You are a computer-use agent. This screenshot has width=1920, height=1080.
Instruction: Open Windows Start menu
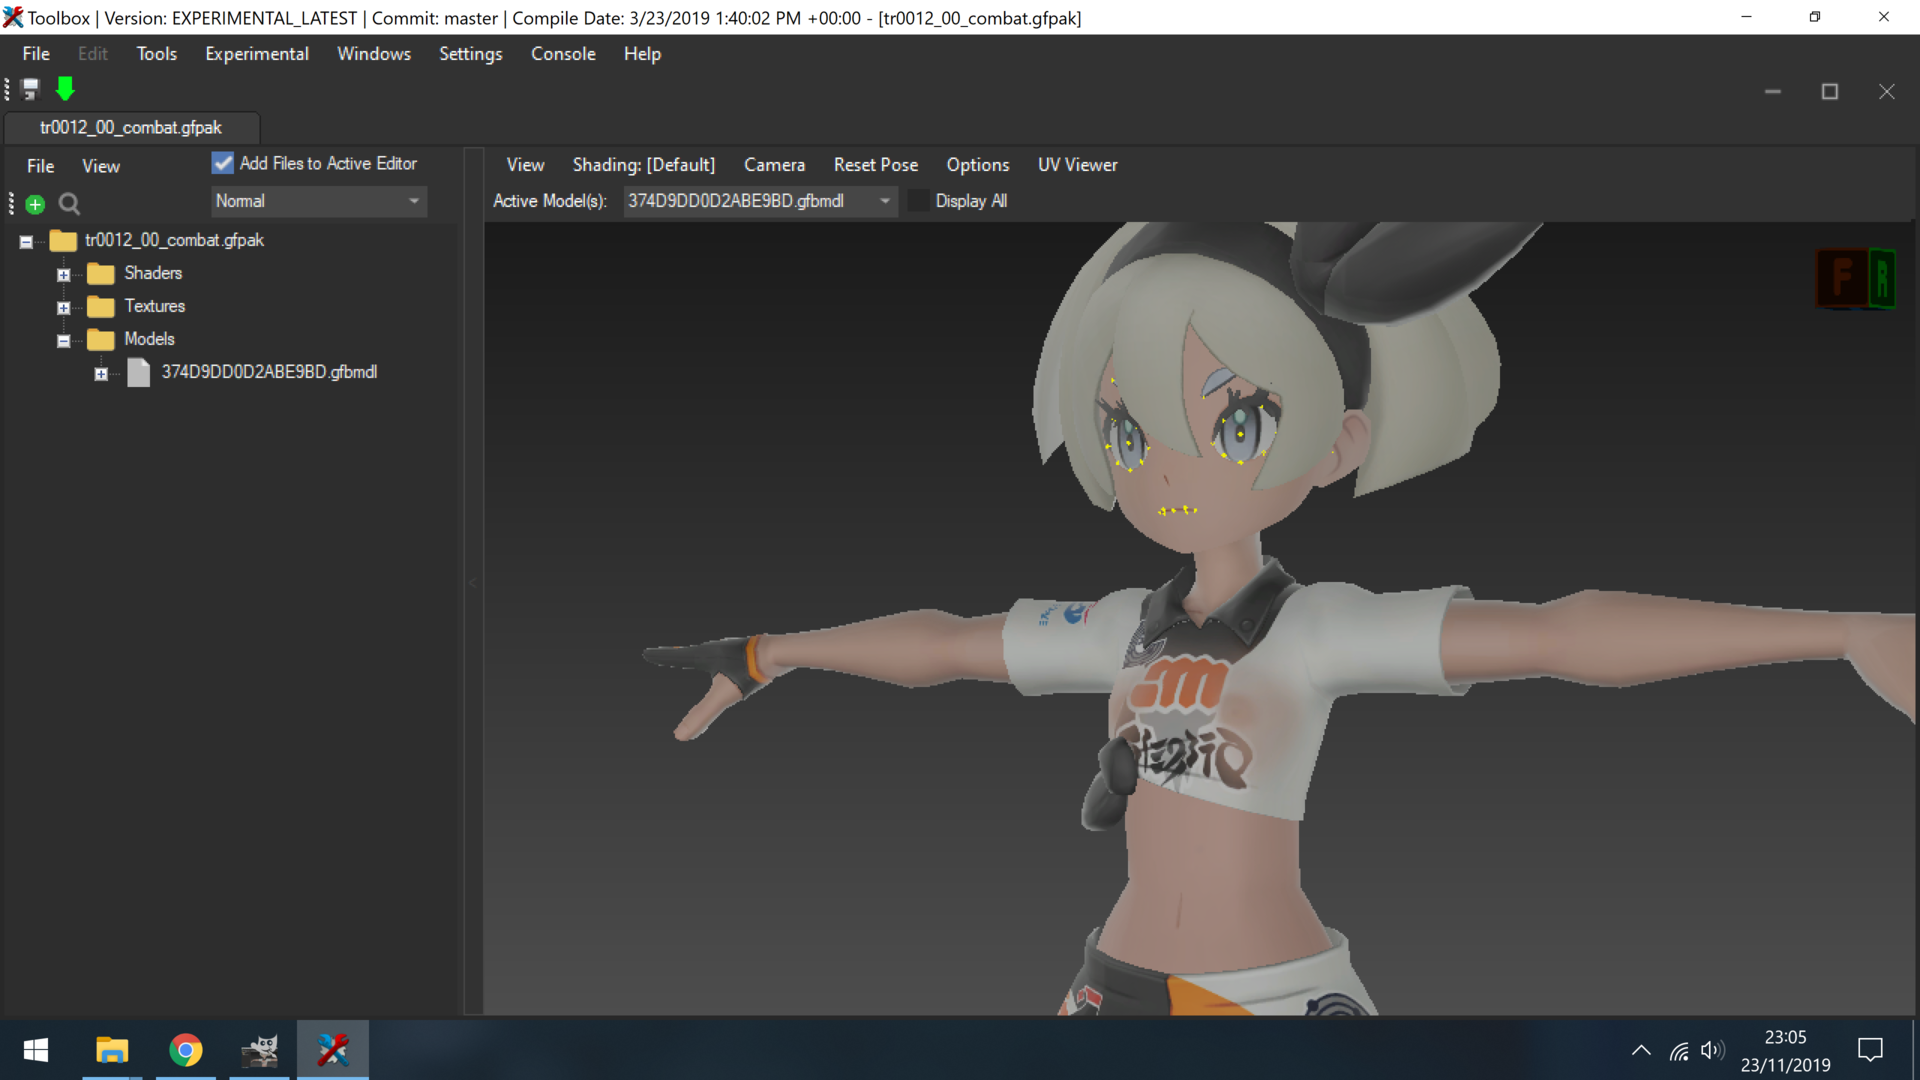coord(36,1050)
